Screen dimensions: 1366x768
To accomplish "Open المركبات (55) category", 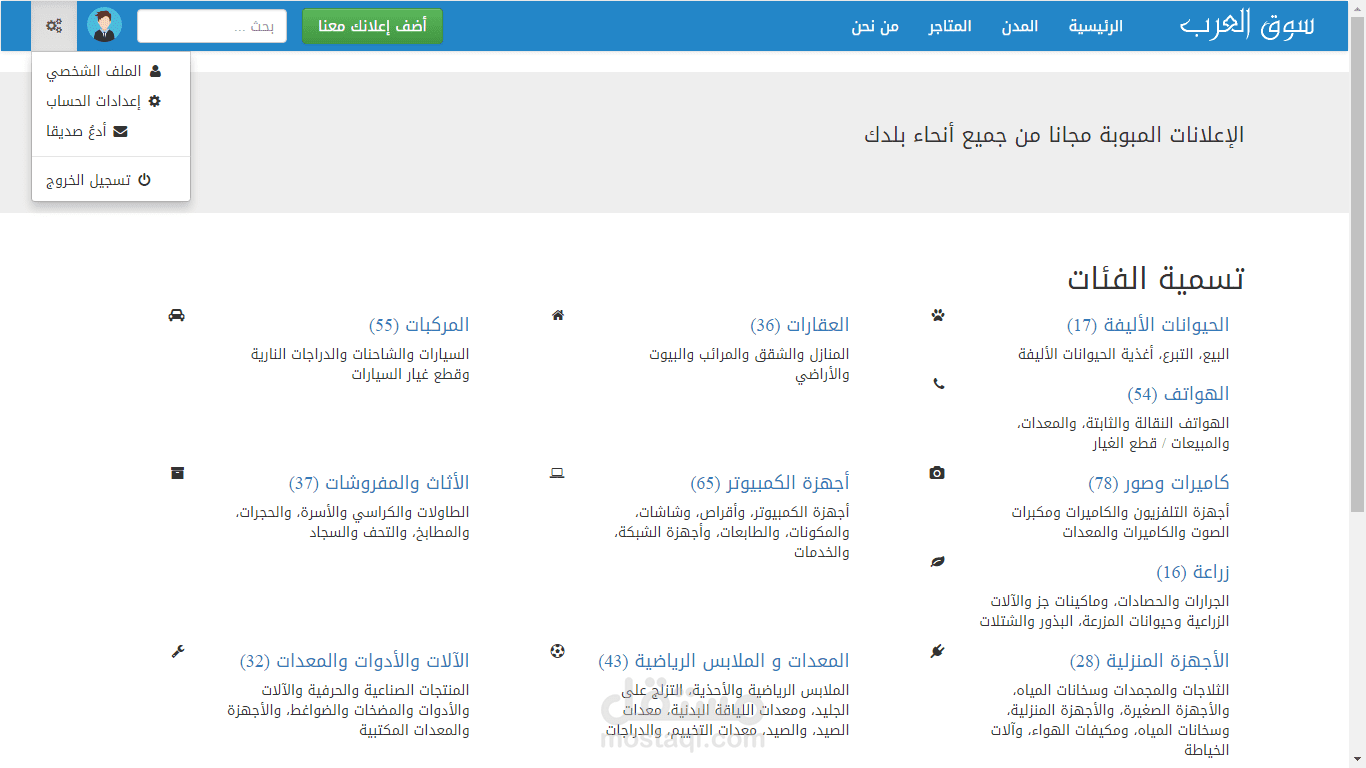I will (419, 325).
